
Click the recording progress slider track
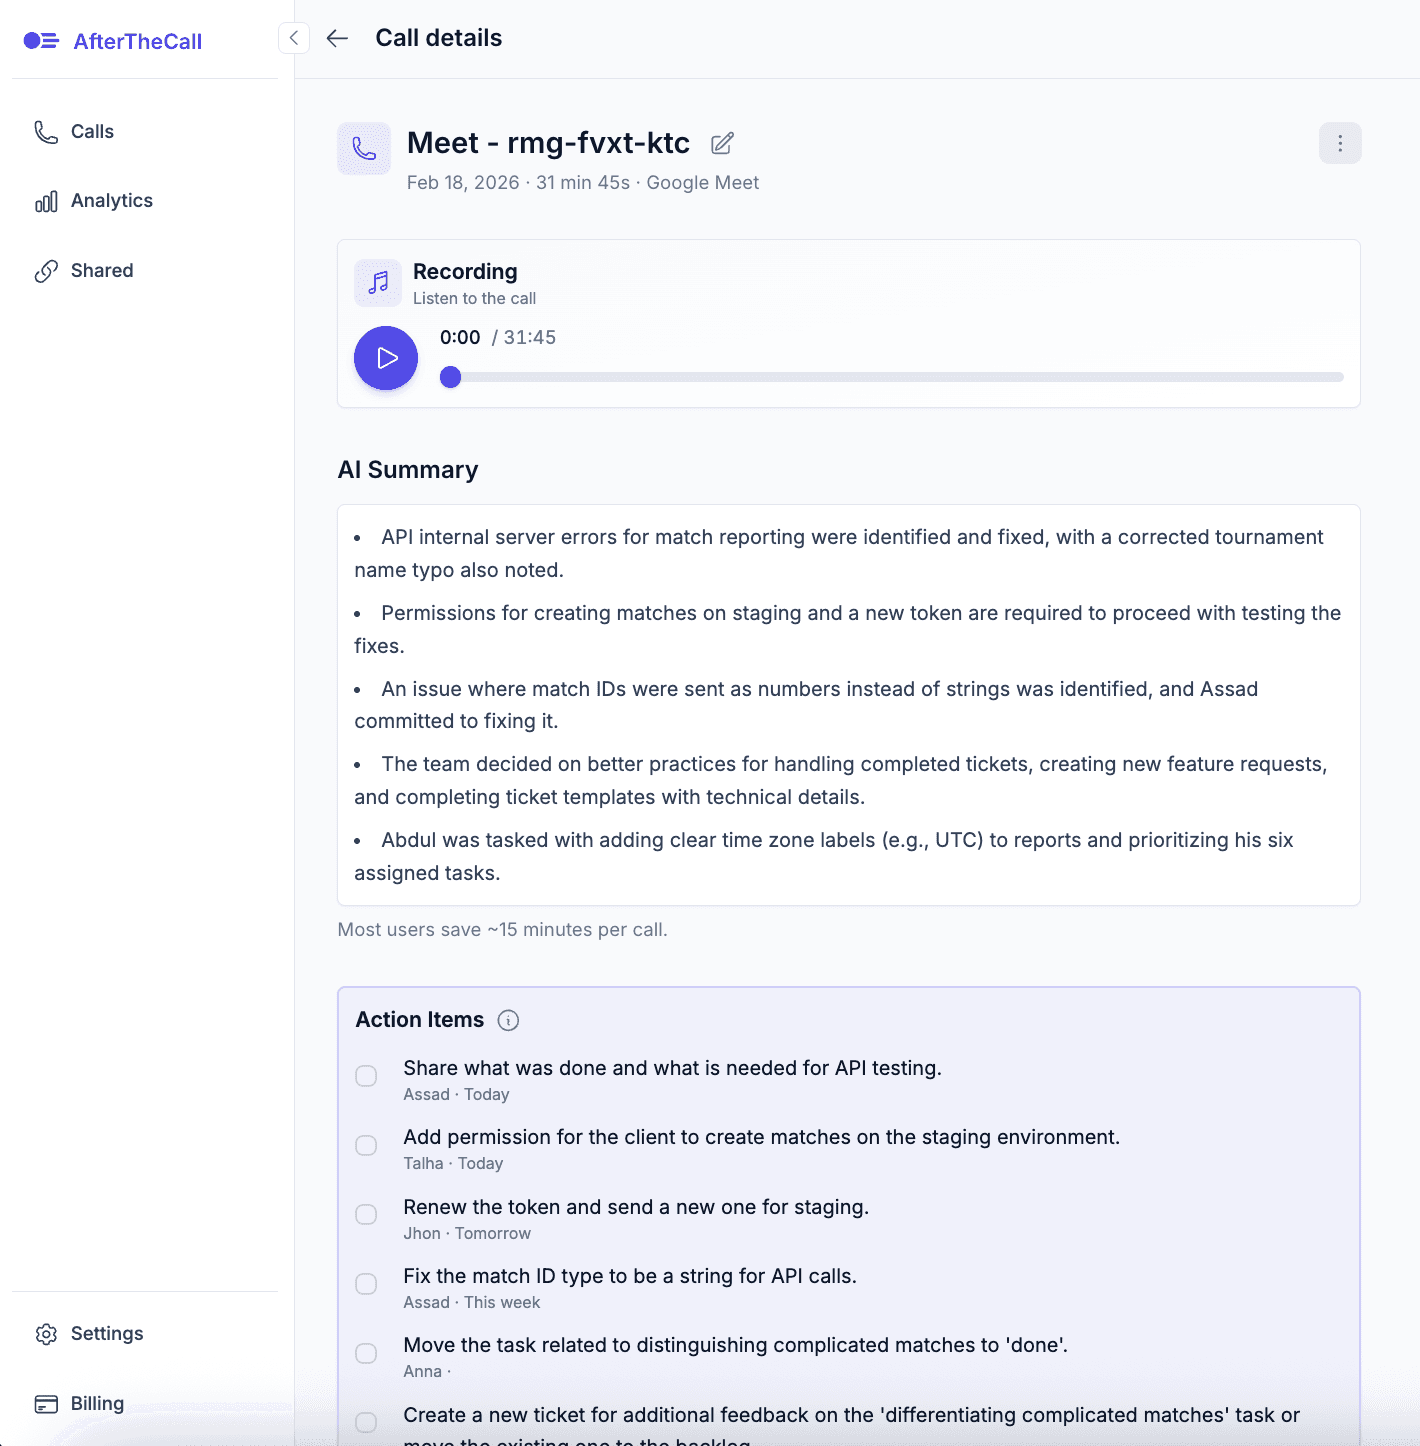click(x=895, y=377)
